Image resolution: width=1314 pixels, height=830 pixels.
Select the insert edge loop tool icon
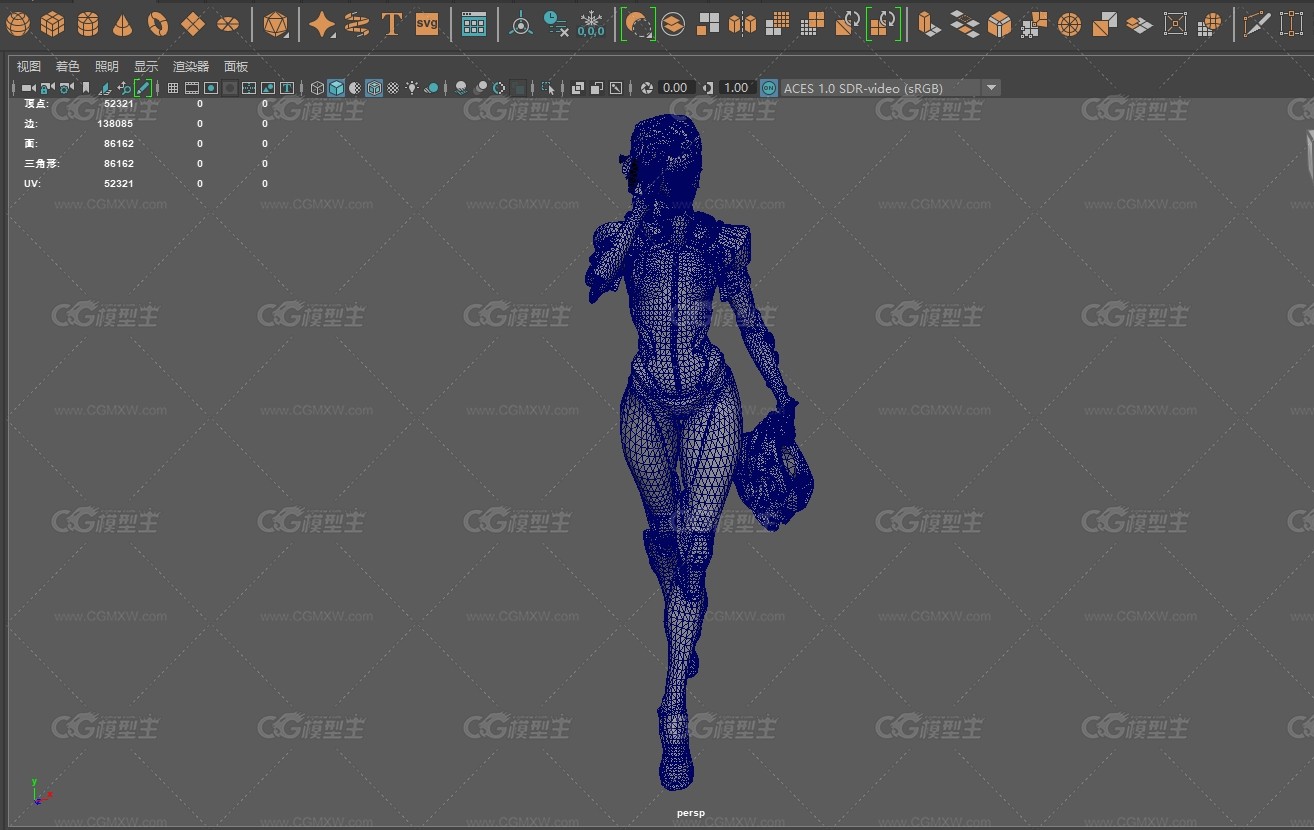tap(1291, 23)
